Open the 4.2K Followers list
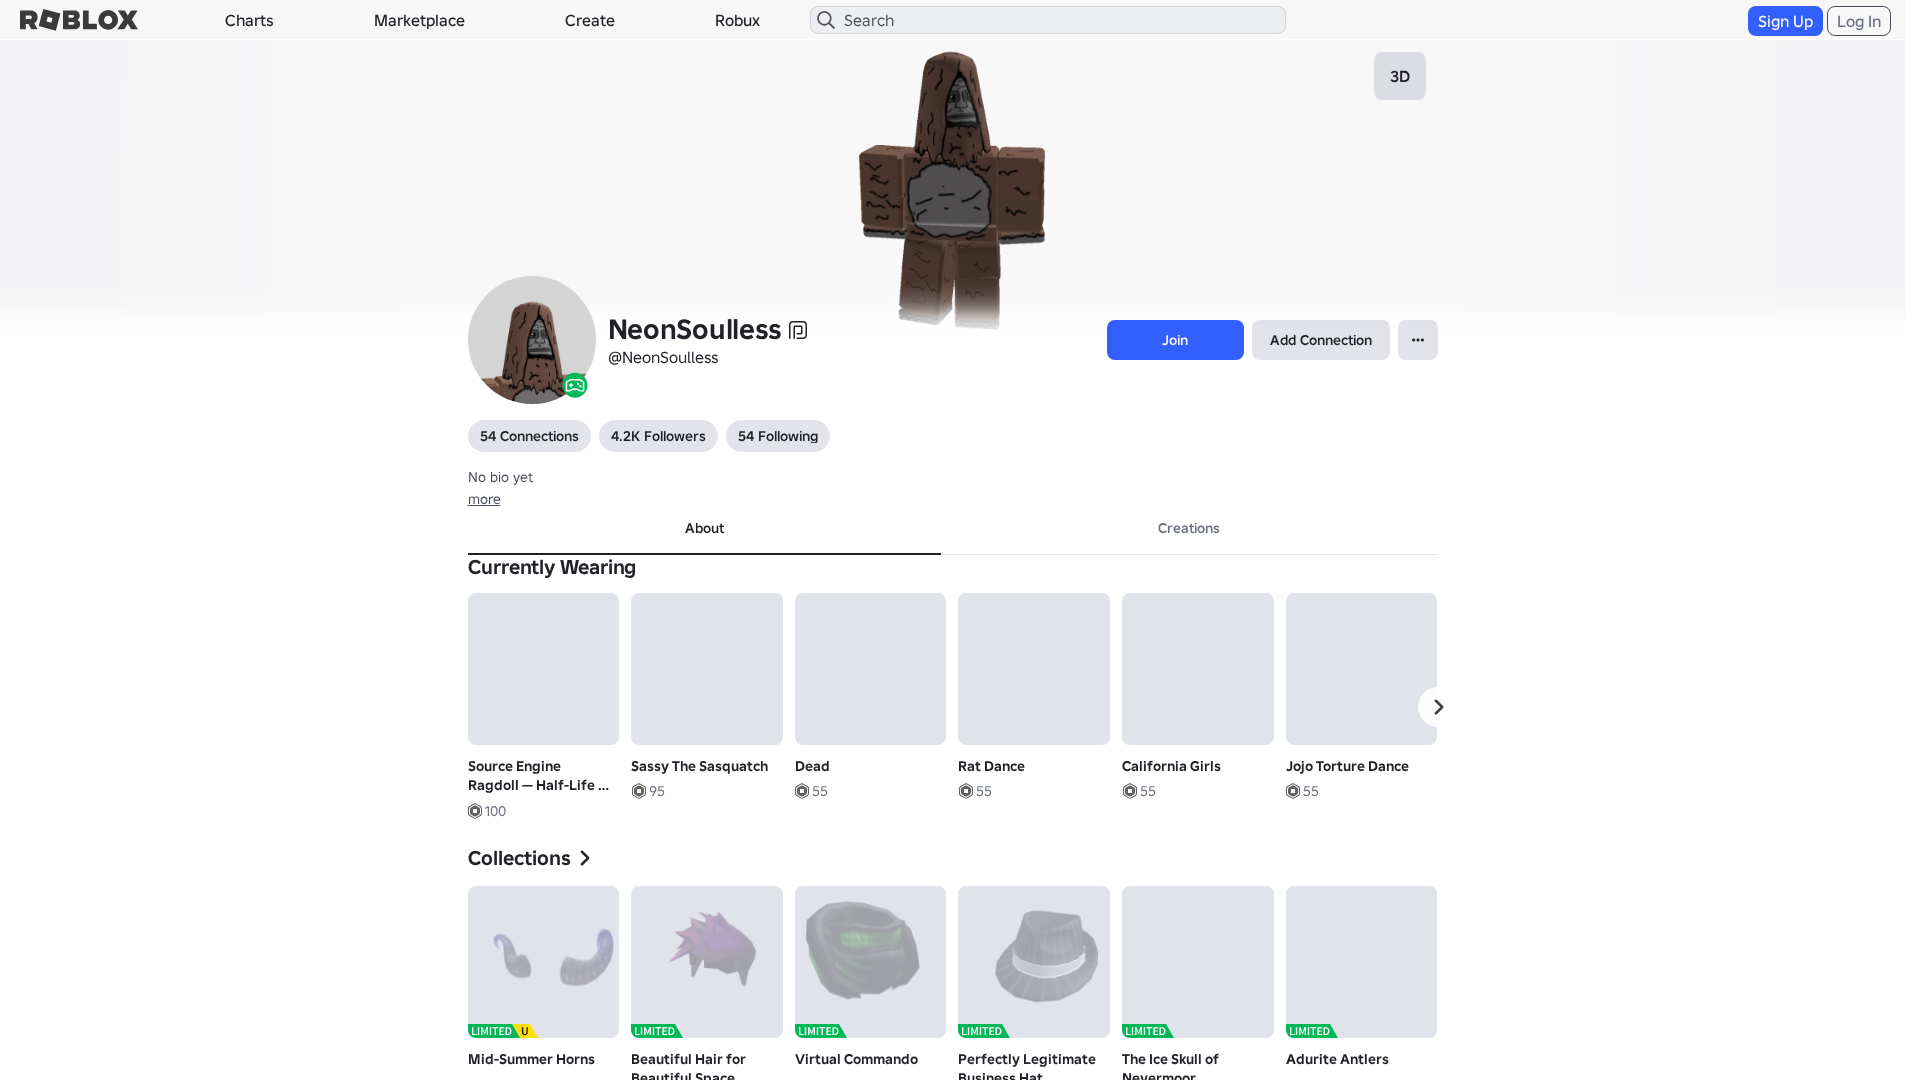 point(658,436)
